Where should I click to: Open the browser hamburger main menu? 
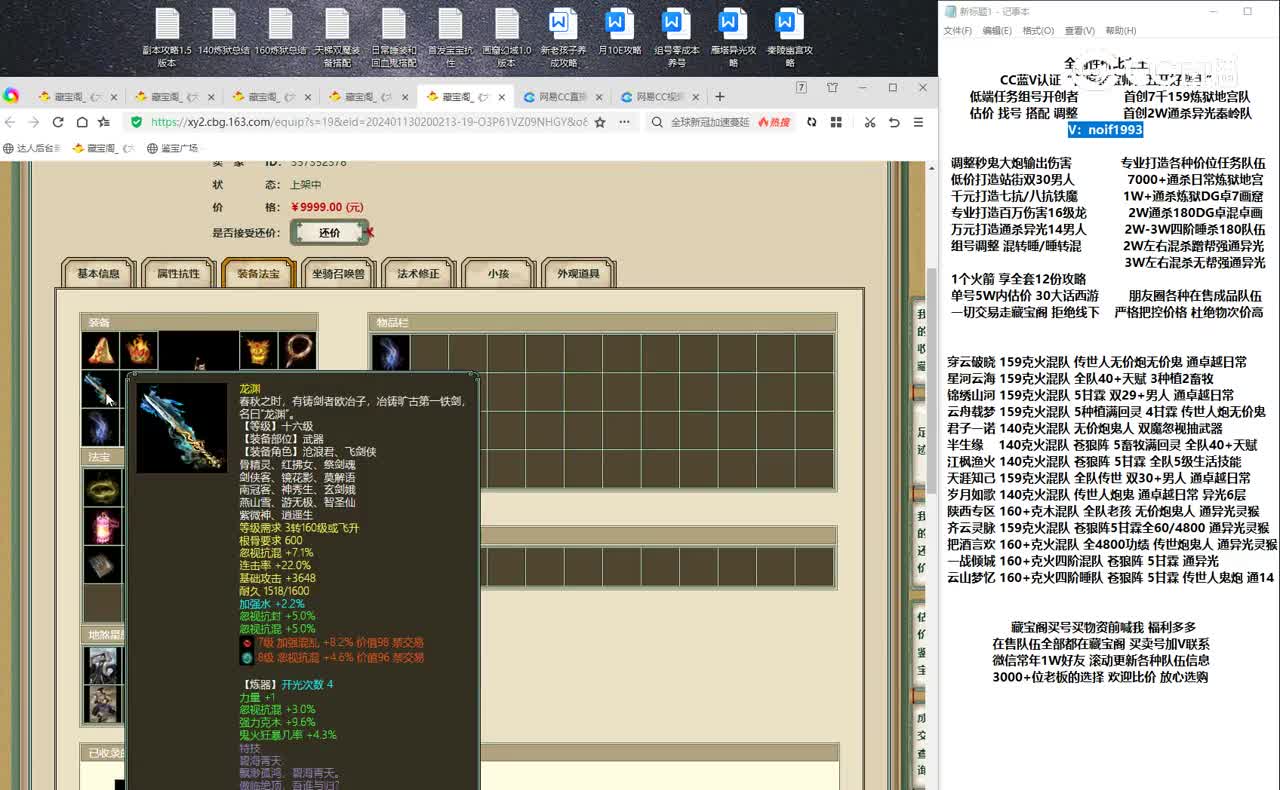[917, 122]
